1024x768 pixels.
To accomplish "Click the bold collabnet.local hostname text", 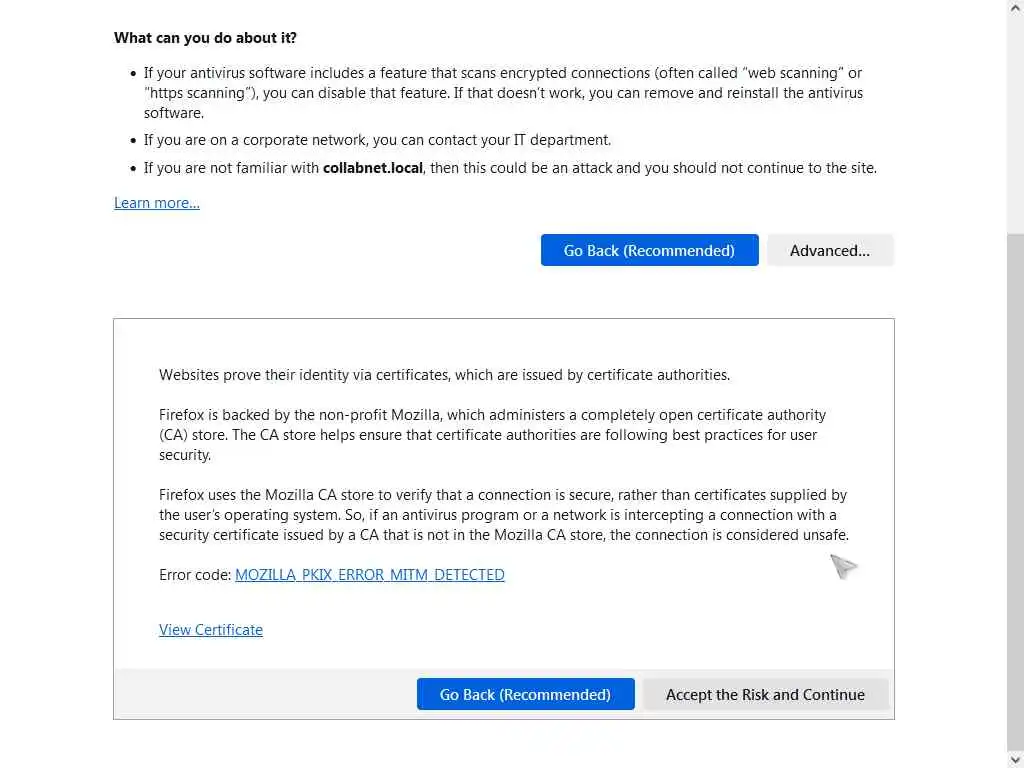I will tap(373, 168).
